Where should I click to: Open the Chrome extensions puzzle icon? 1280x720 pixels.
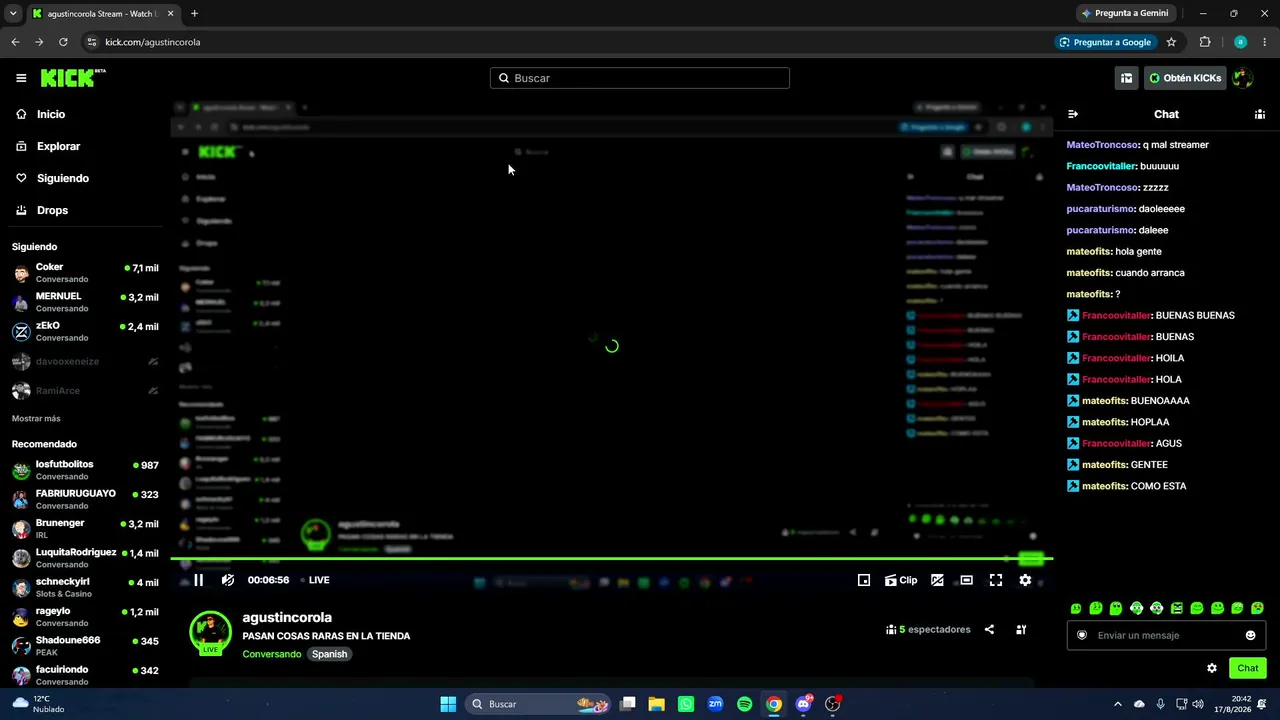point(1205,42)
